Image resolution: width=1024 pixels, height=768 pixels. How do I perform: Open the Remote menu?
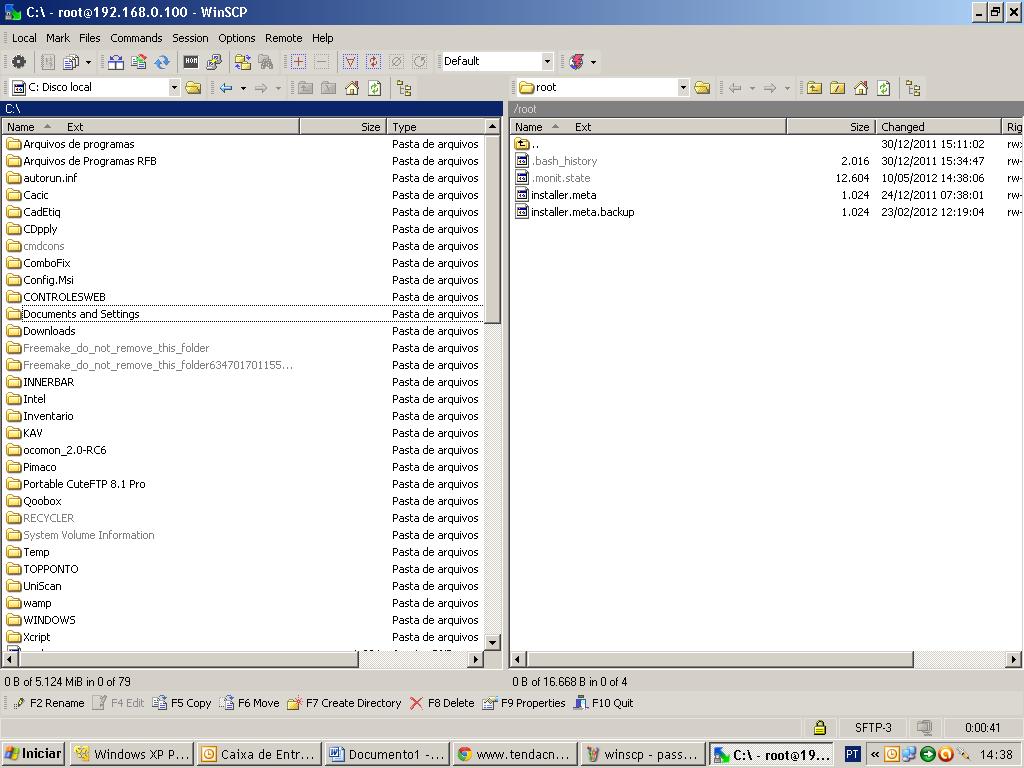point(283,38)
